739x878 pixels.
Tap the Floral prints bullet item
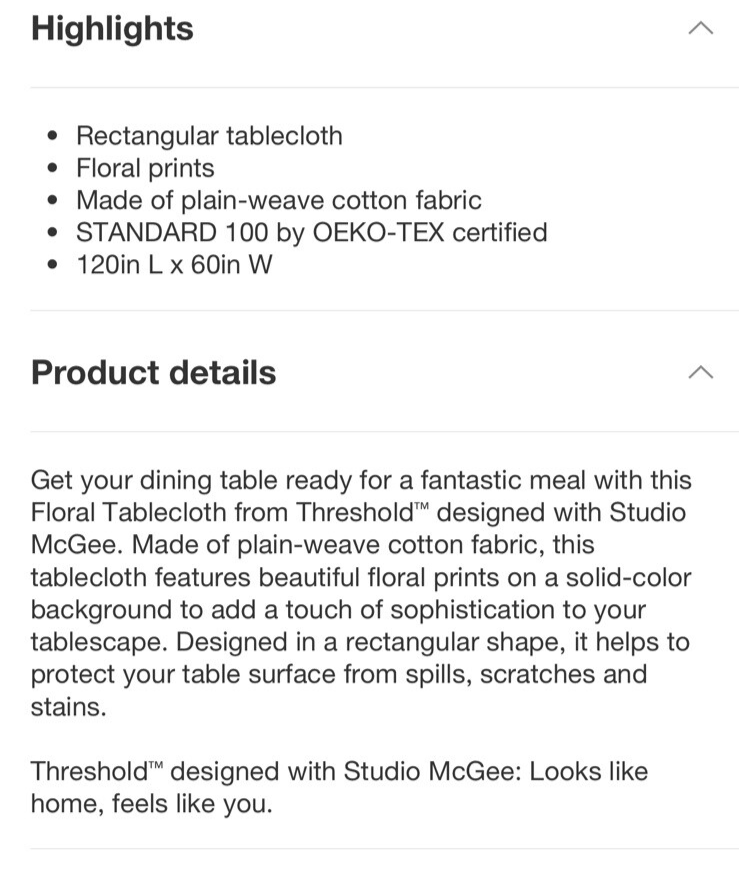(x=146, y=168)
